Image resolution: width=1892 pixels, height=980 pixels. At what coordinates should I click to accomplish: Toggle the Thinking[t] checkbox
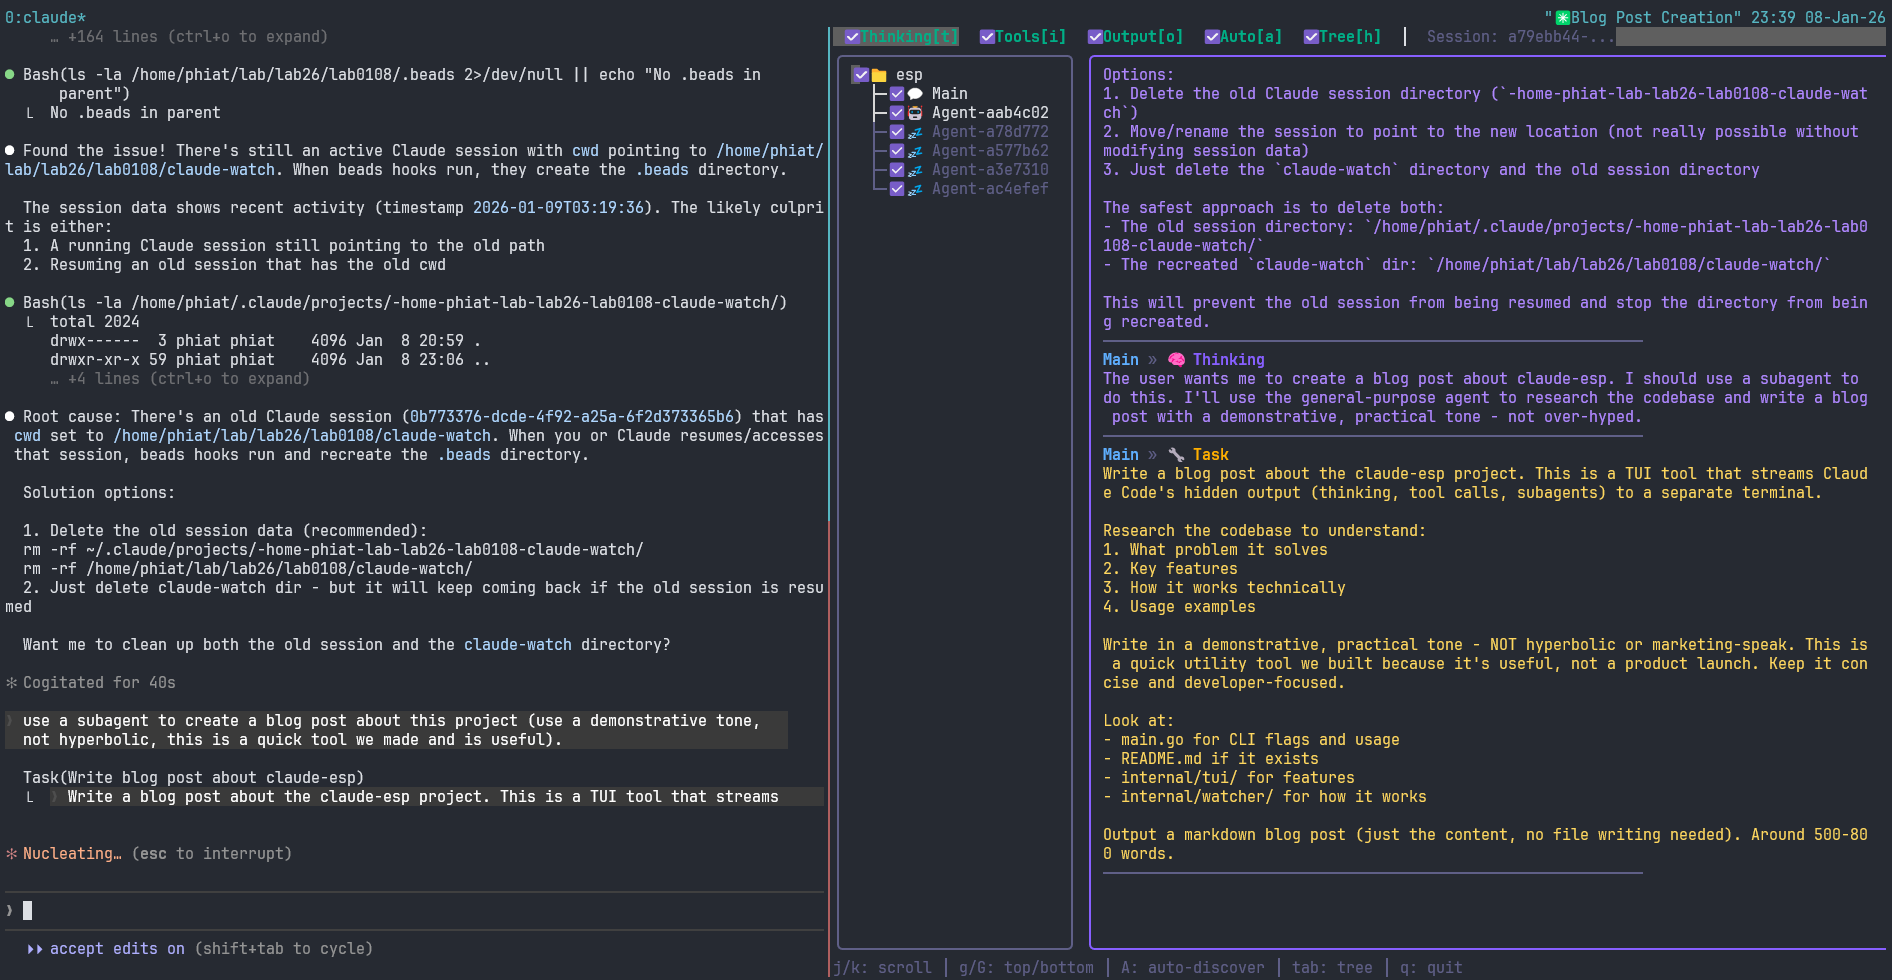852,37
